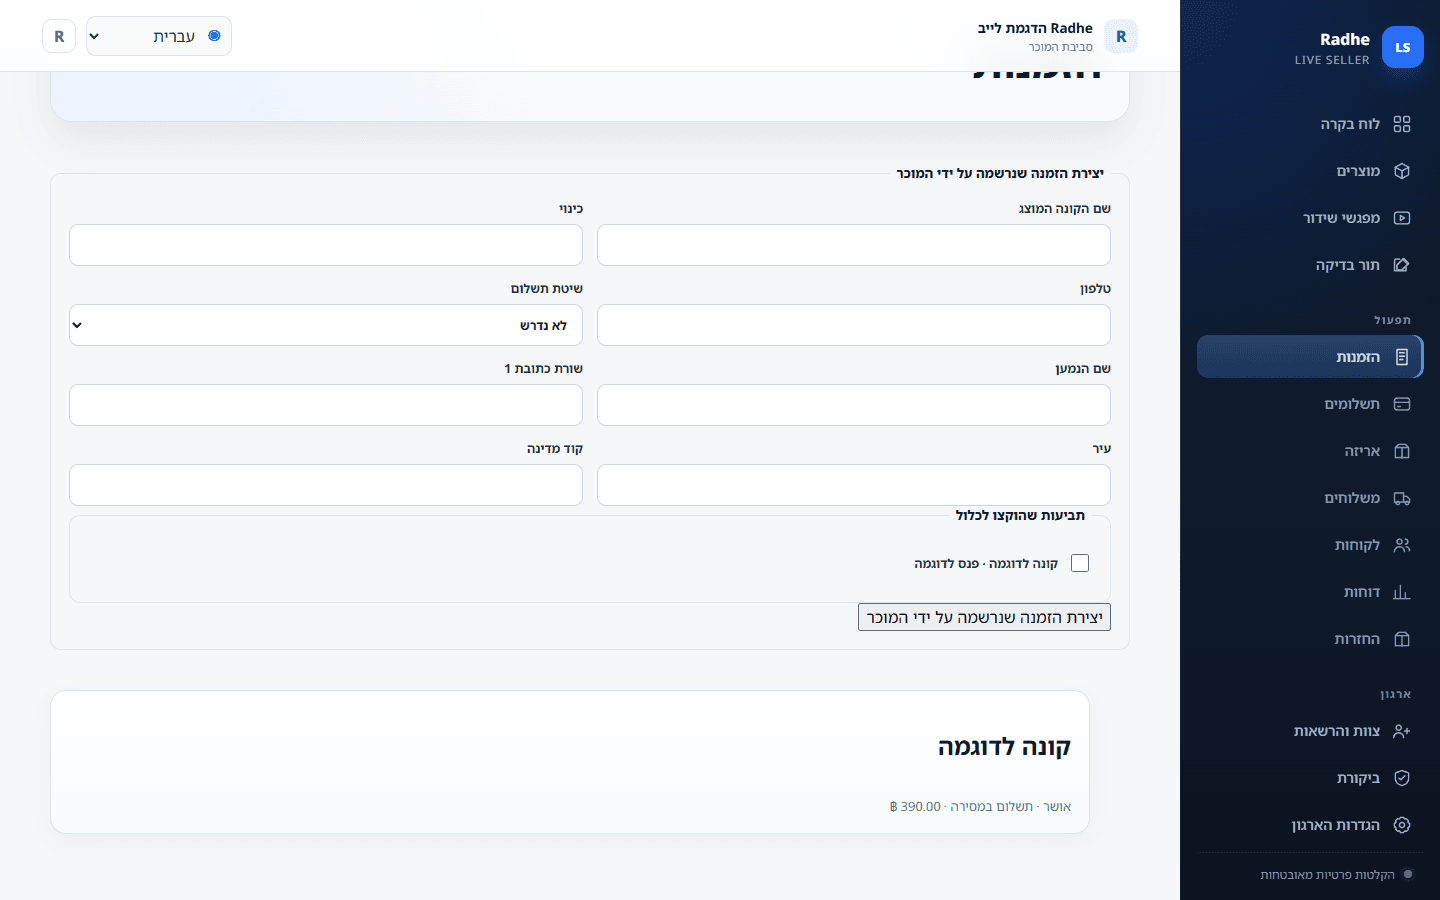Click the live sessions play icon

coord(1402,218)
